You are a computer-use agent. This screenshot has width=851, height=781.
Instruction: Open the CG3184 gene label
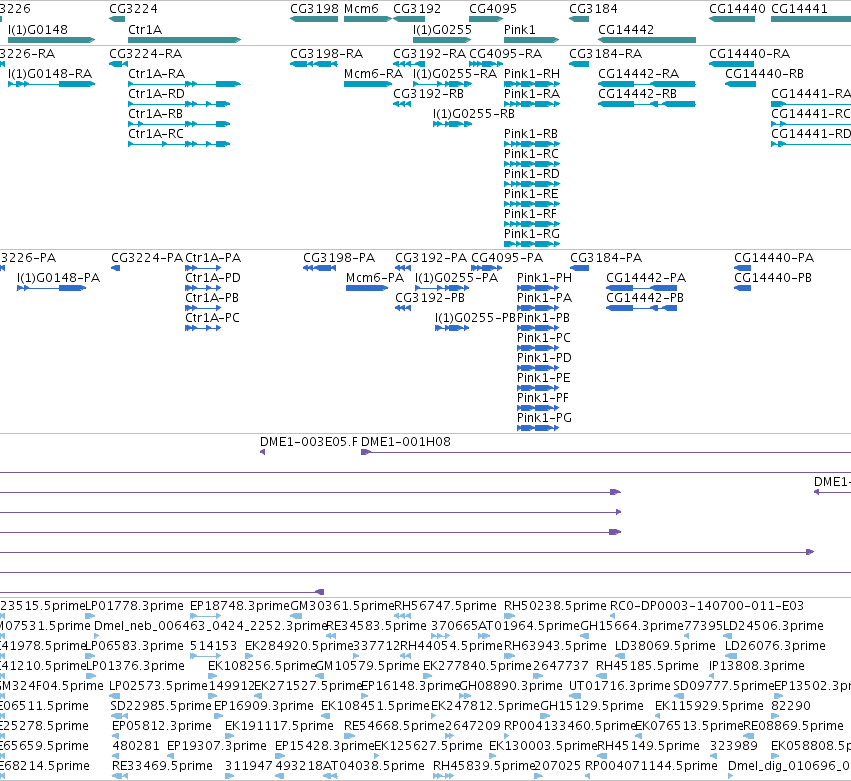593,9
